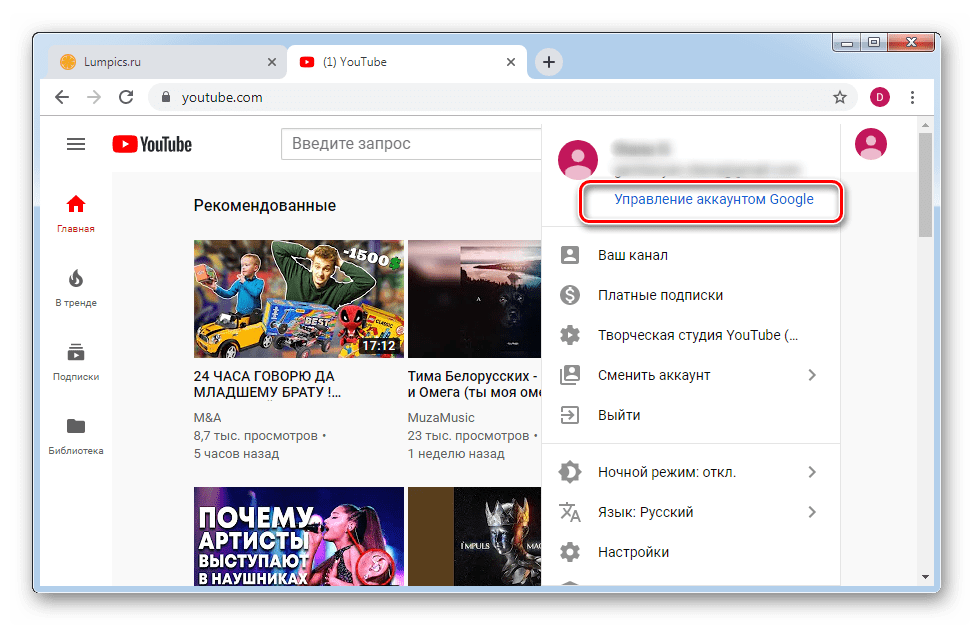Expand the Ночной режим submenu arrow

(812, 472)
